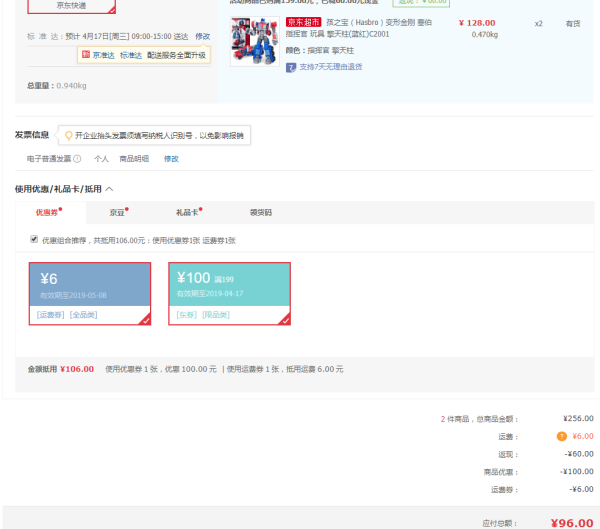600x529 pixels.
Task: Switch to the 优惠券 tab
Action: (x=49, y=212)
